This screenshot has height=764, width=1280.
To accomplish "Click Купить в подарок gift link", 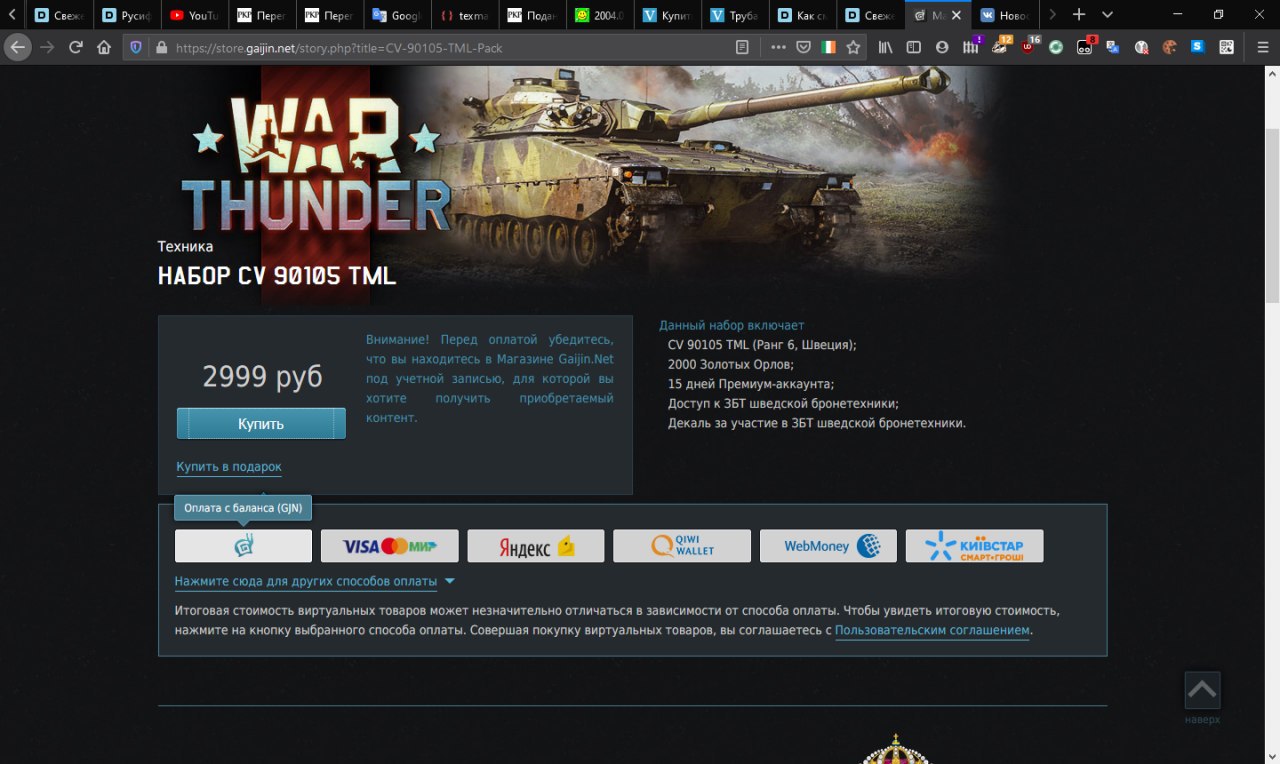I will coord(229,467).
